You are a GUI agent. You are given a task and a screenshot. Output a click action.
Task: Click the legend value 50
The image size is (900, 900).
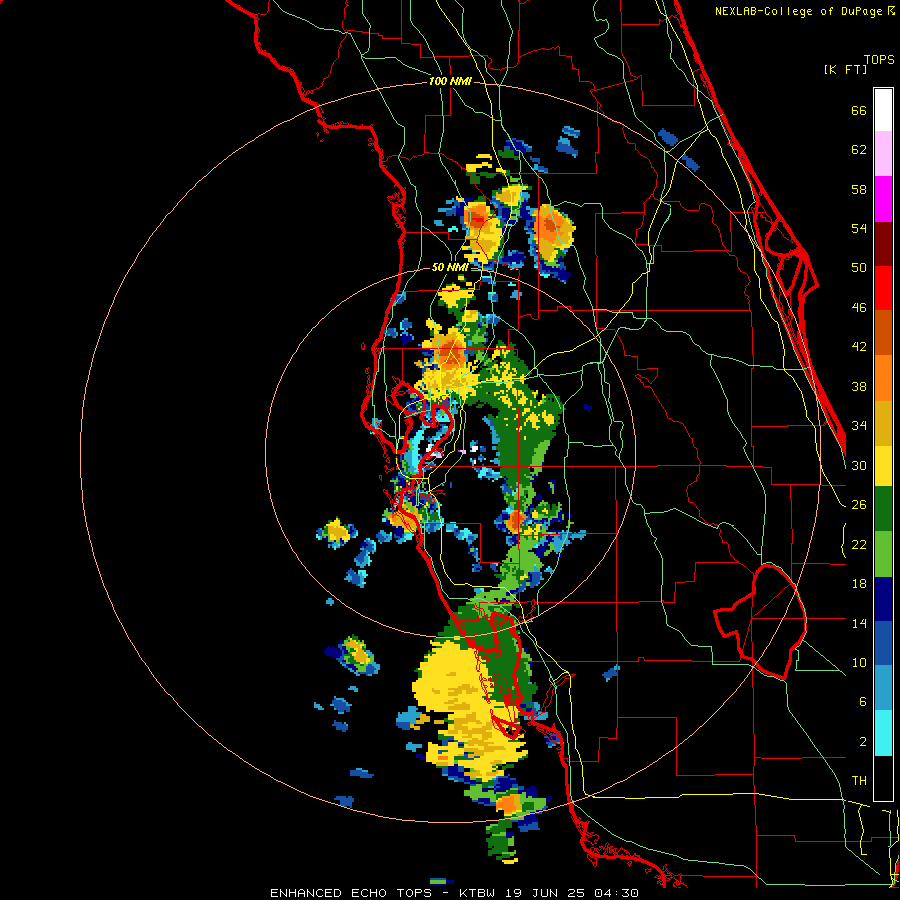tap(859, 268)
